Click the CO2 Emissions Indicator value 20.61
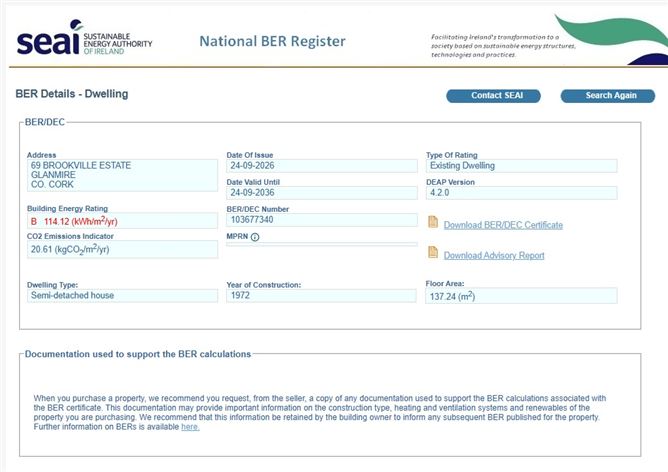 [x=122, y=249]
